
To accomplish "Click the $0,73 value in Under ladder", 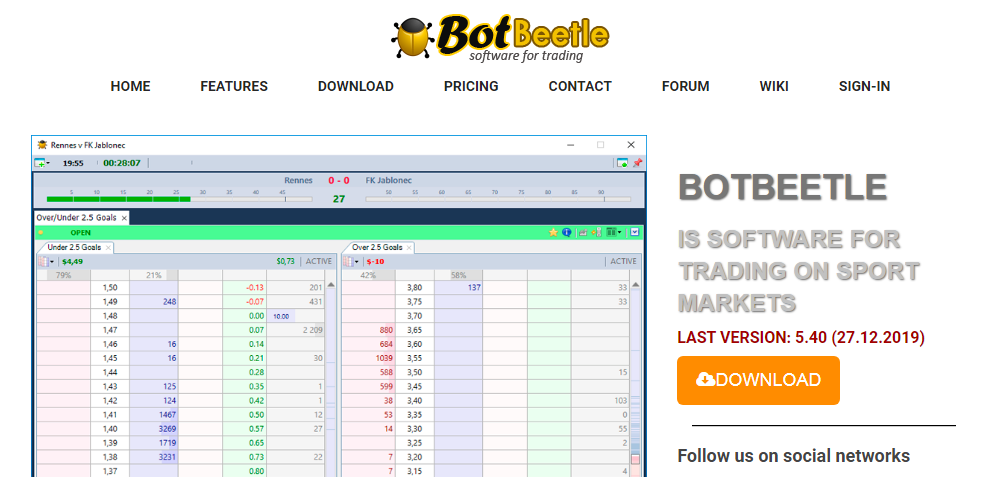I will pos(285,261).
